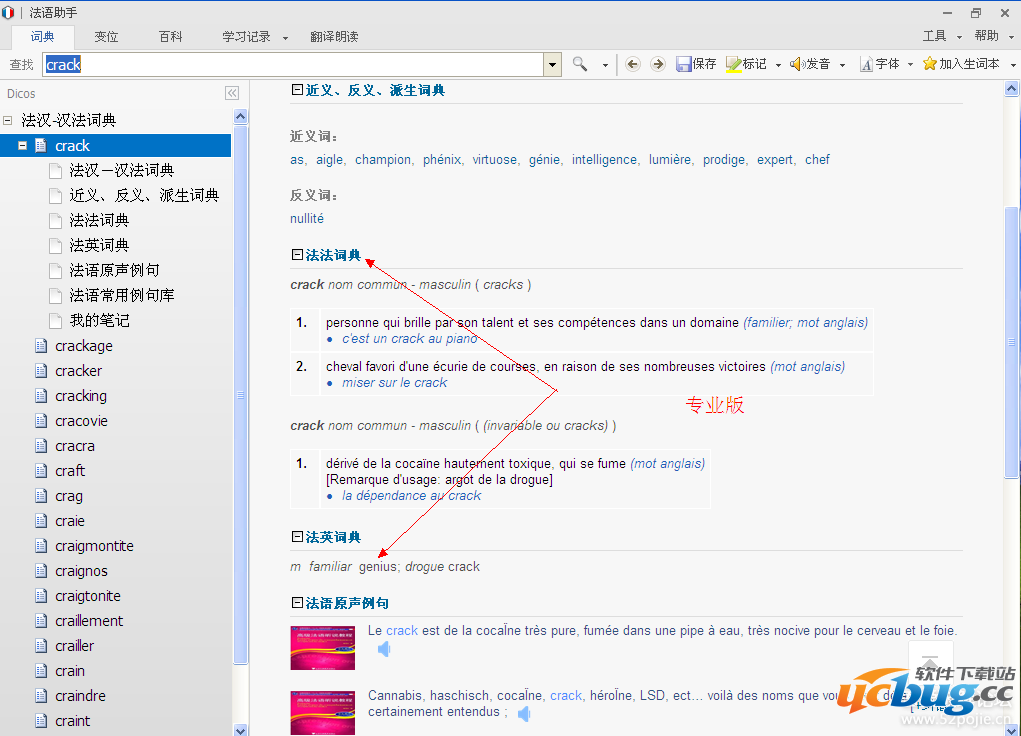Screen dimensions: 1021x736
Task: Open the 学习记录 dropdown menu
Action: coord(285,37)
